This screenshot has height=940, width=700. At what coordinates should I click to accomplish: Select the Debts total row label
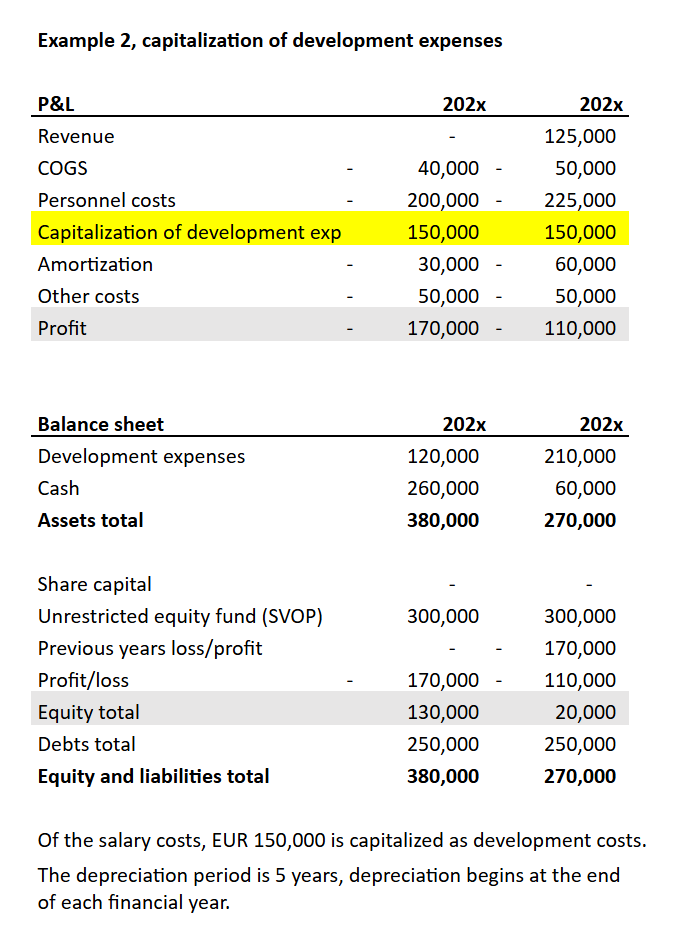pyautogui.click(x=86, y=744)
